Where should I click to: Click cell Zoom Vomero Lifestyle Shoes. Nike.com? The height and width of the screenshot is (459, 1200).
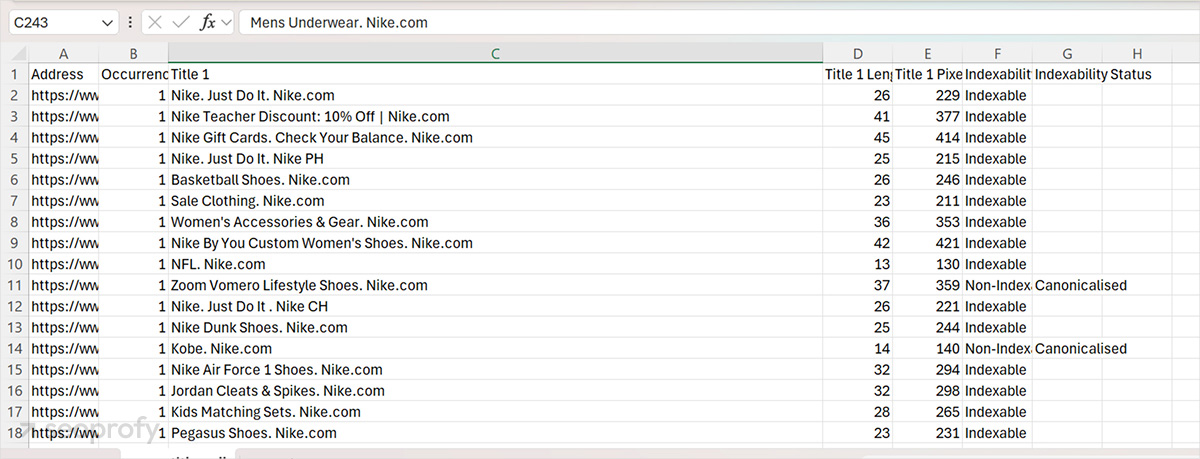click(x=495, y=285)
